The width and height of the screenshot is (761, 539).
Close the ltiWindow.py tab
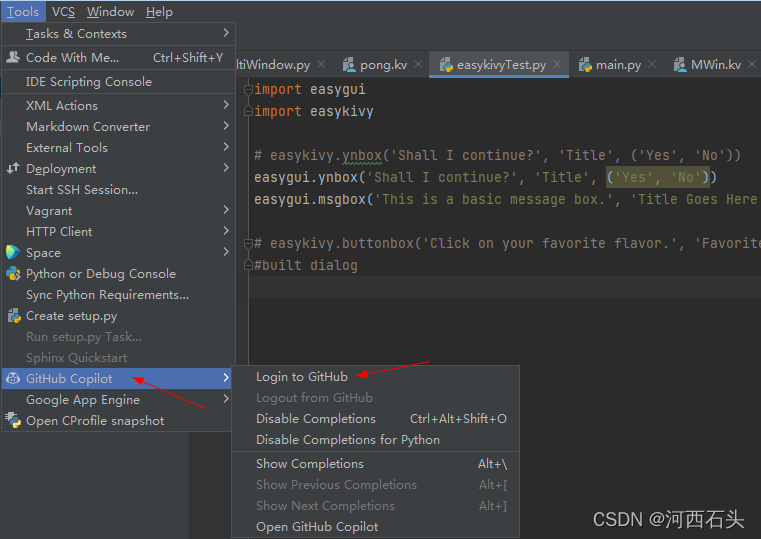click(321, 64)
